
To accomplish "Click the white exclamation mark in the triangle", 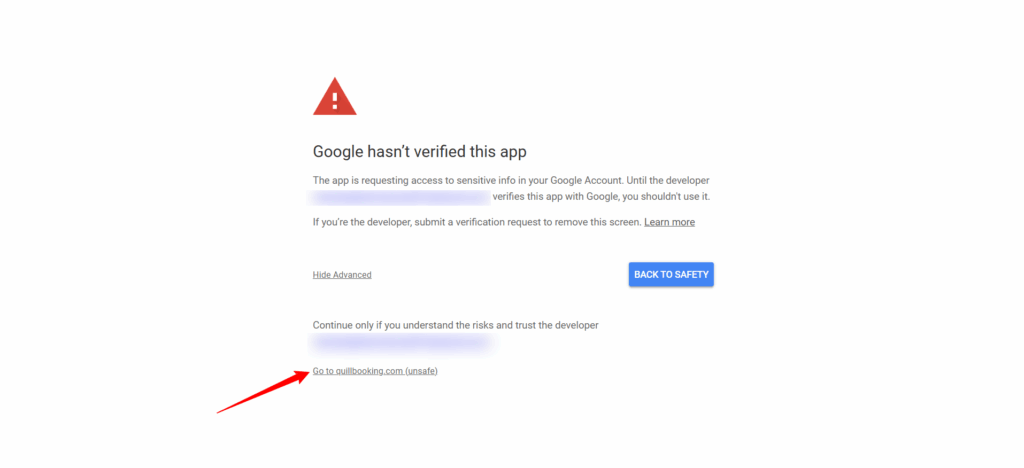I will [334, 99].
